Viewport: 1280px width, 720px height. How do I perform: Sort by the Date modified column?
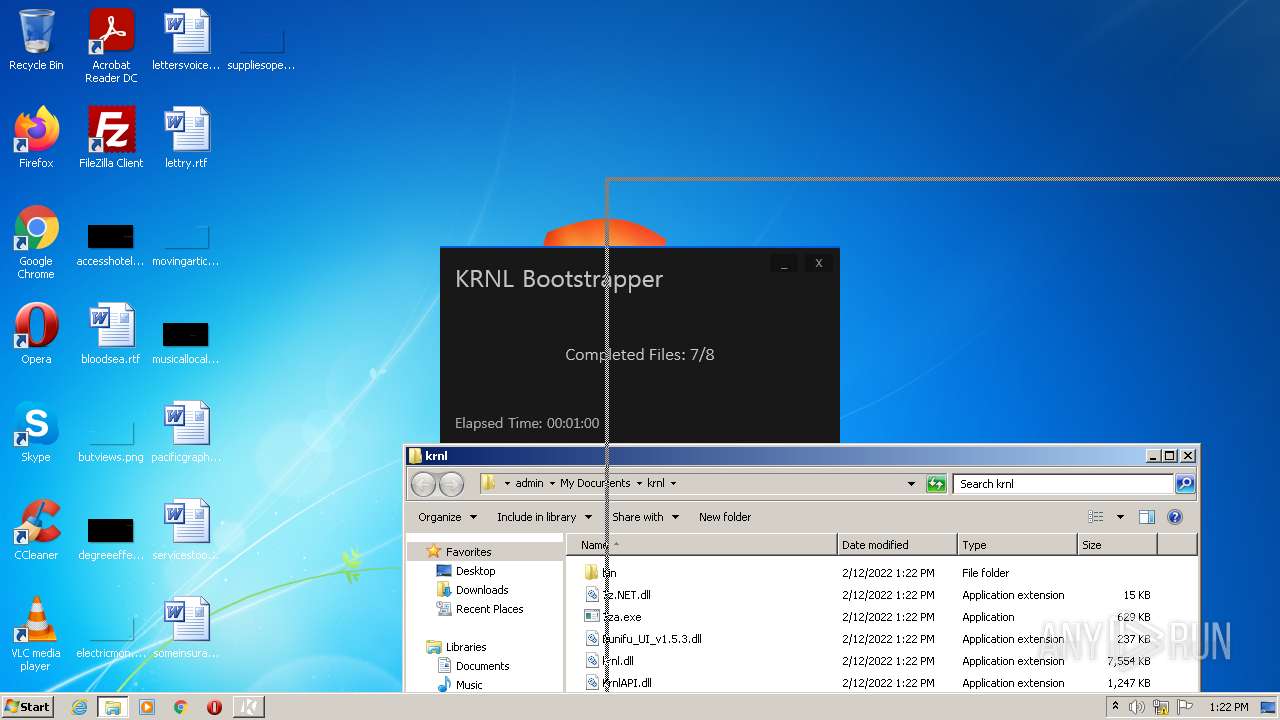897,545
